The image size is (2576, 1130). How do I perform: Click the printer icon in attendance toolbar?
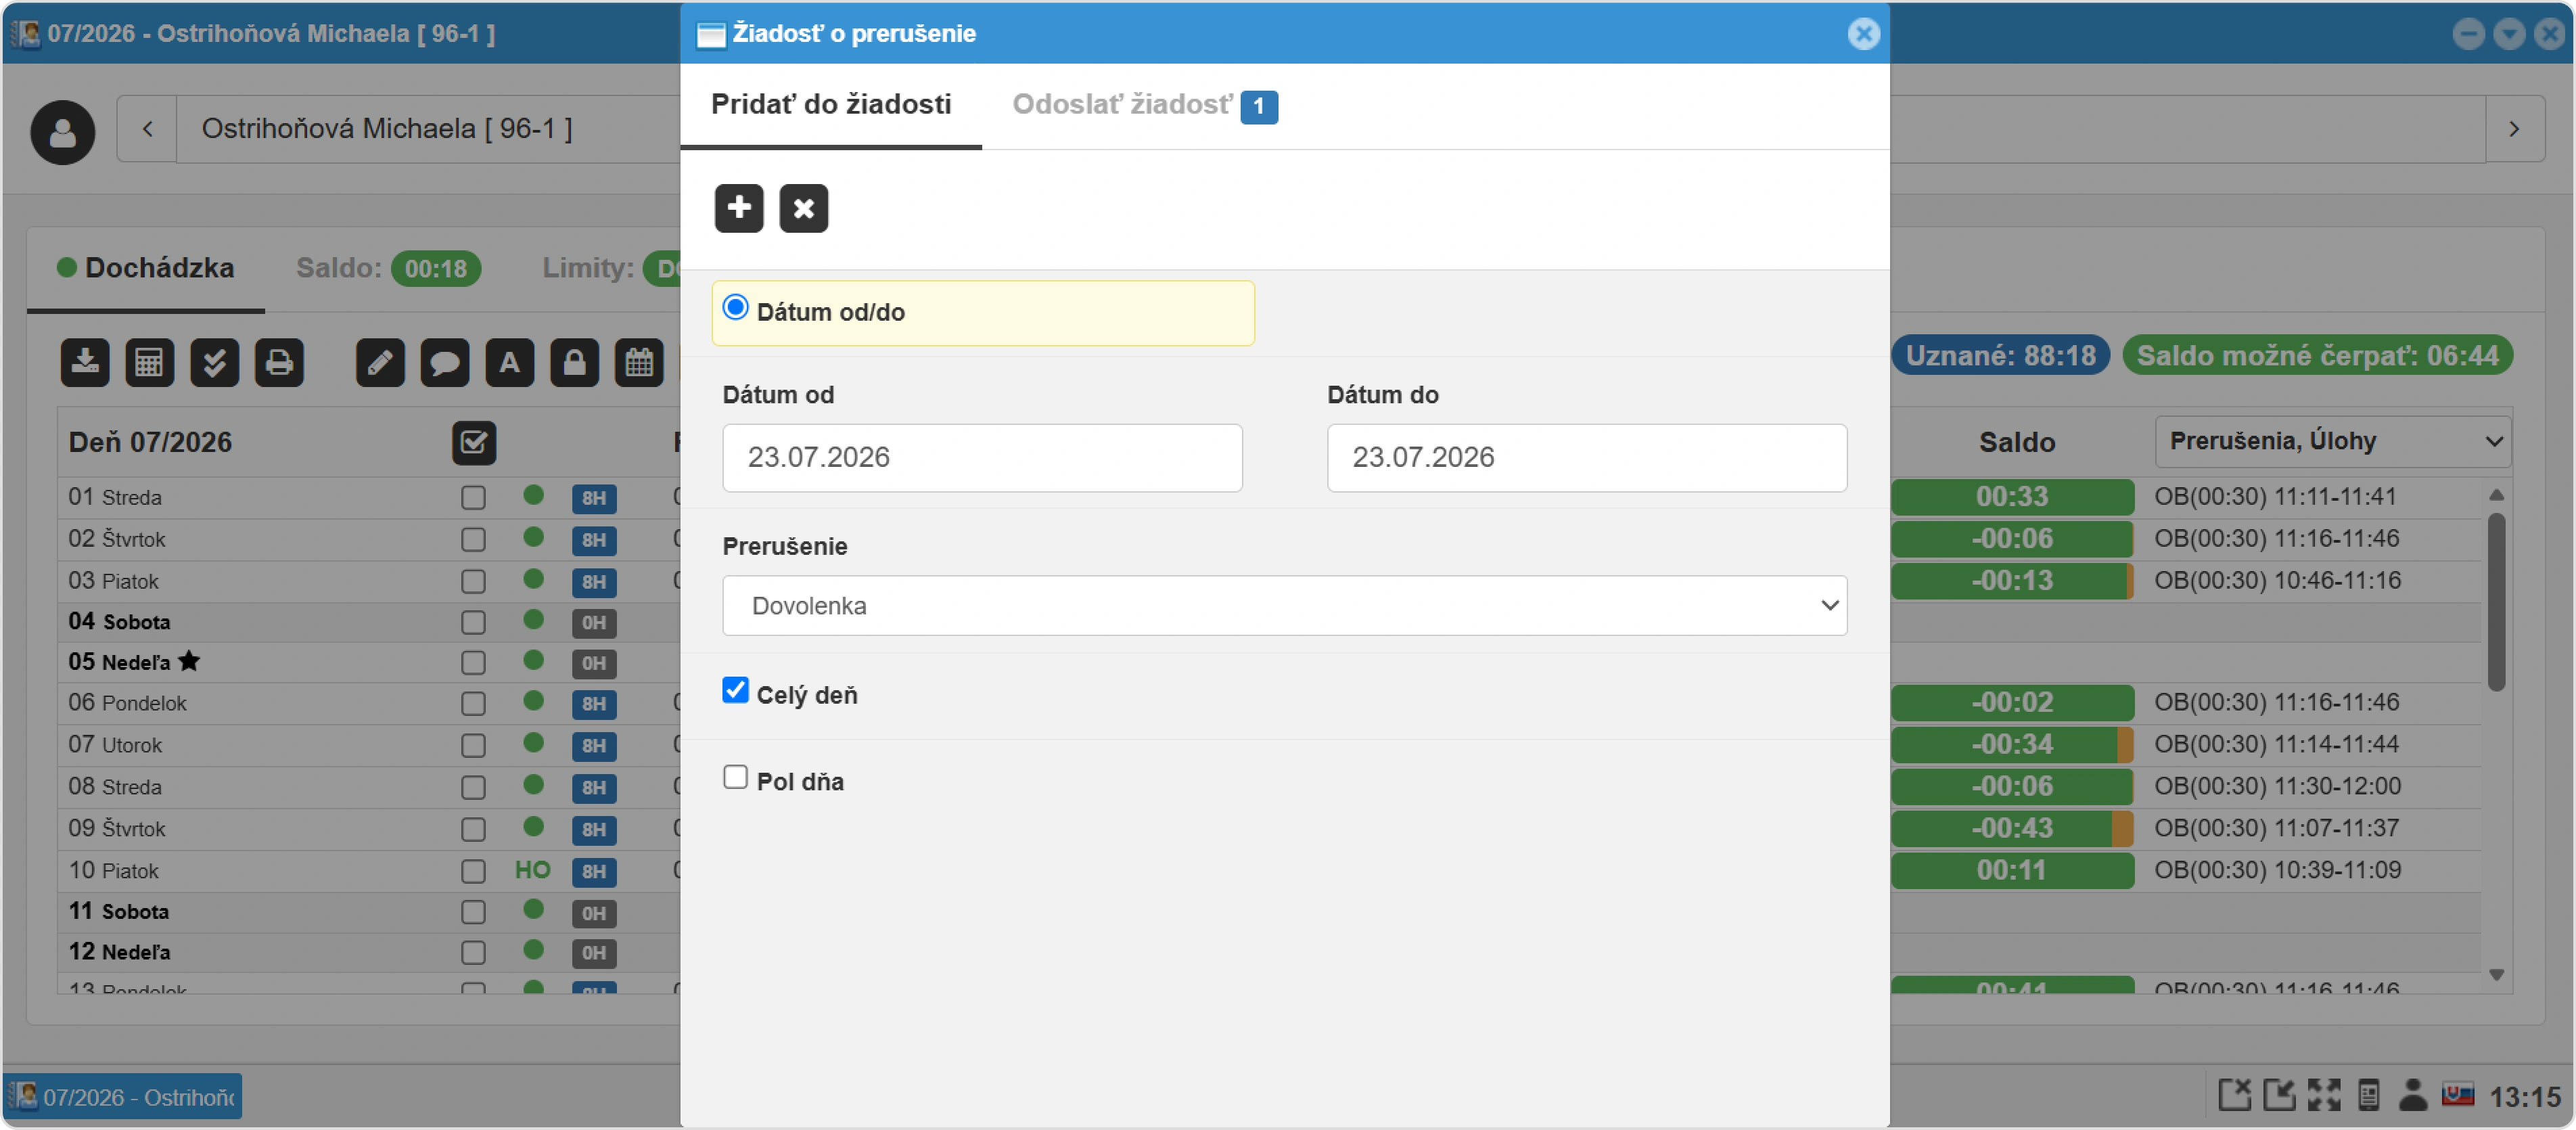(279, 362)
